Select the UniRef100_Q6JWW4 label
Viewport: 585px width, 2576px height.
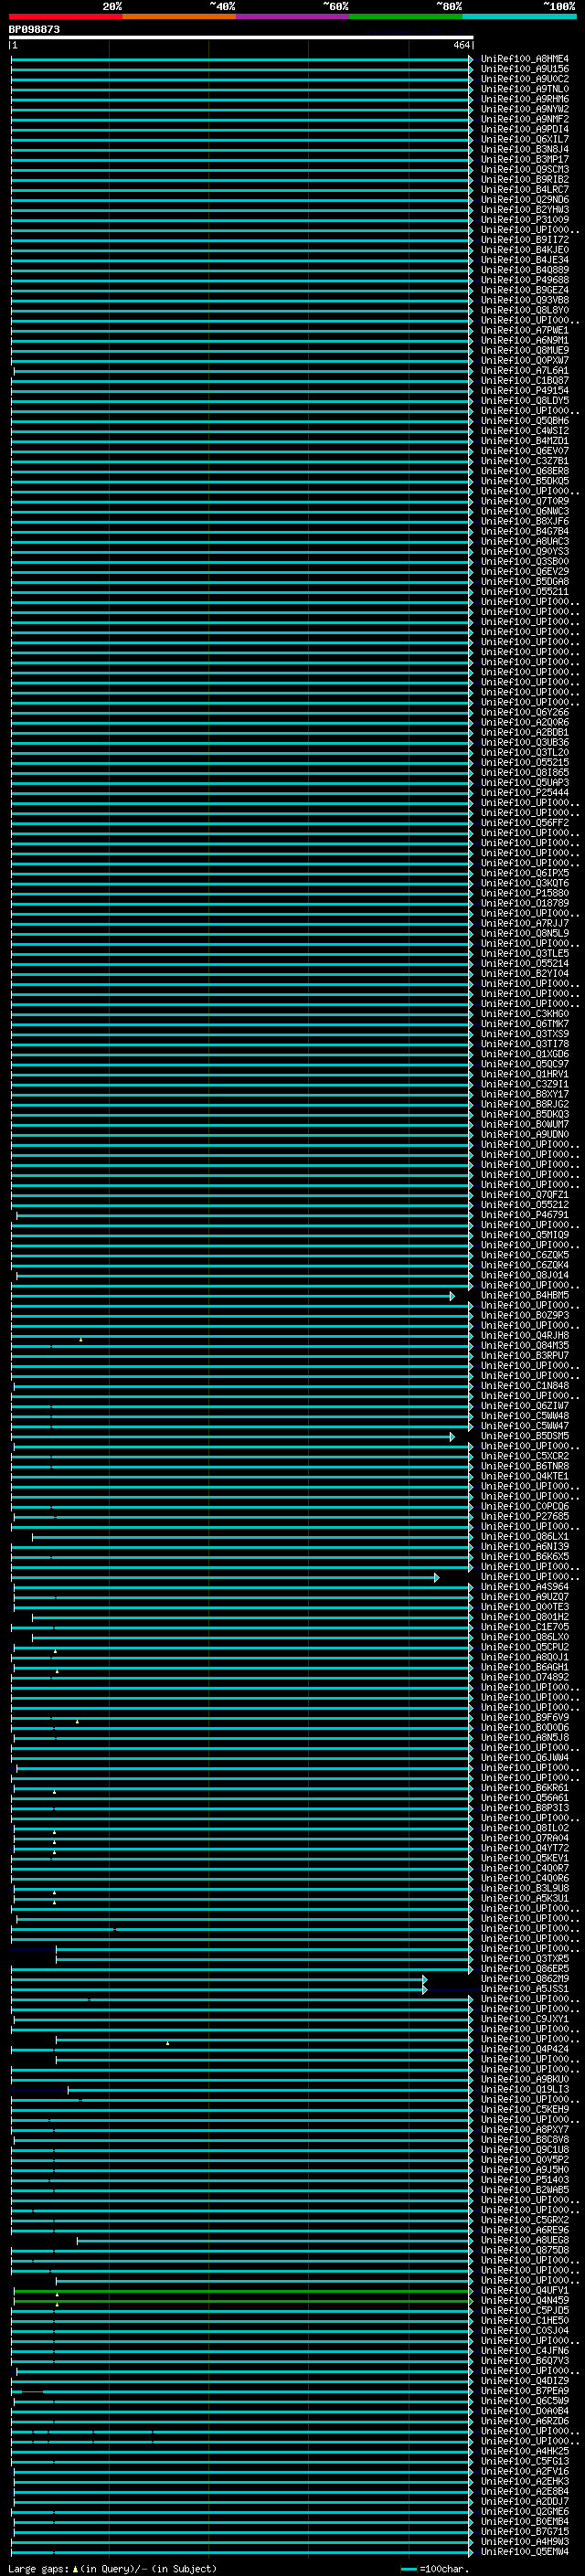(x=524, y=1758)
